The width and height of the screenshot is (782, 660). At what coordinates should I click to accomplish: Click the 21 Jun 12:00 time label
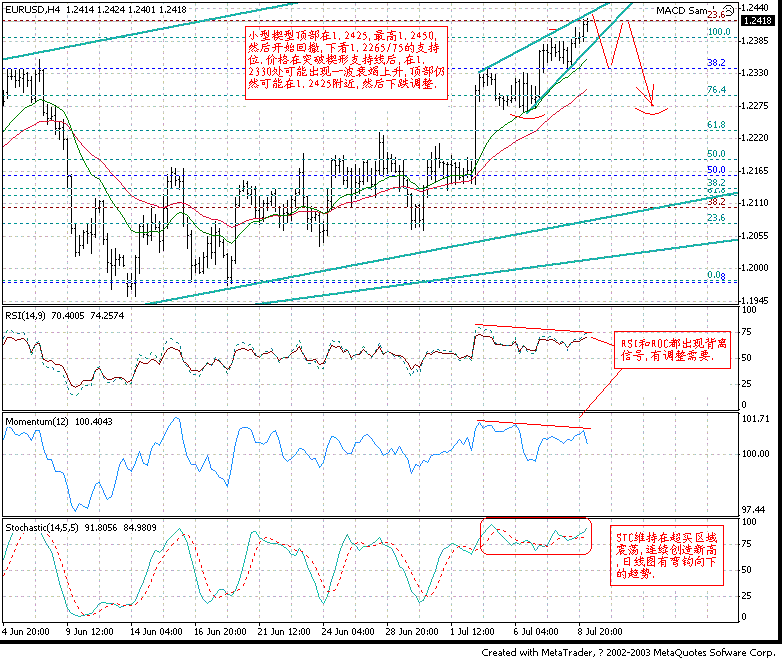pyautogui.click(x=284, y=632)
